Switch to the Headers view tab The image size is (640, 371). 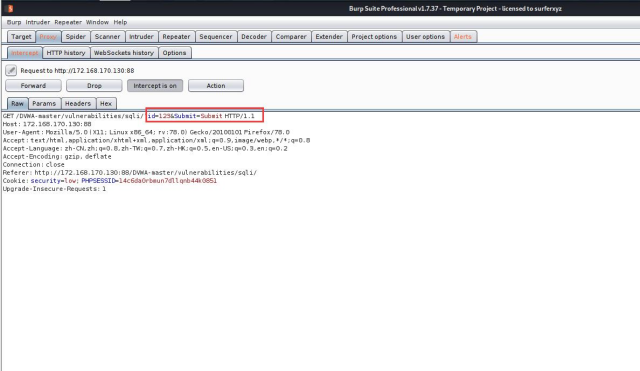coord(78,104)
